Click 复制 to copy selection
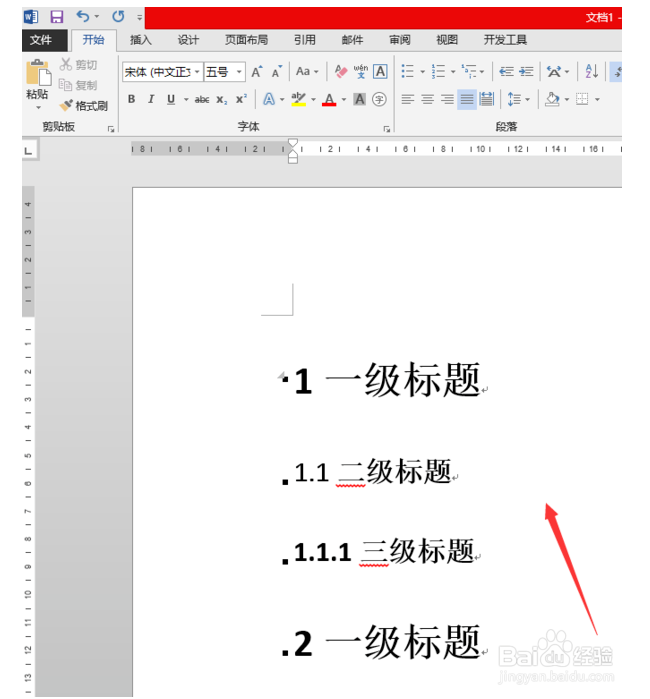650x699 pixels. [x=78, y=85]
